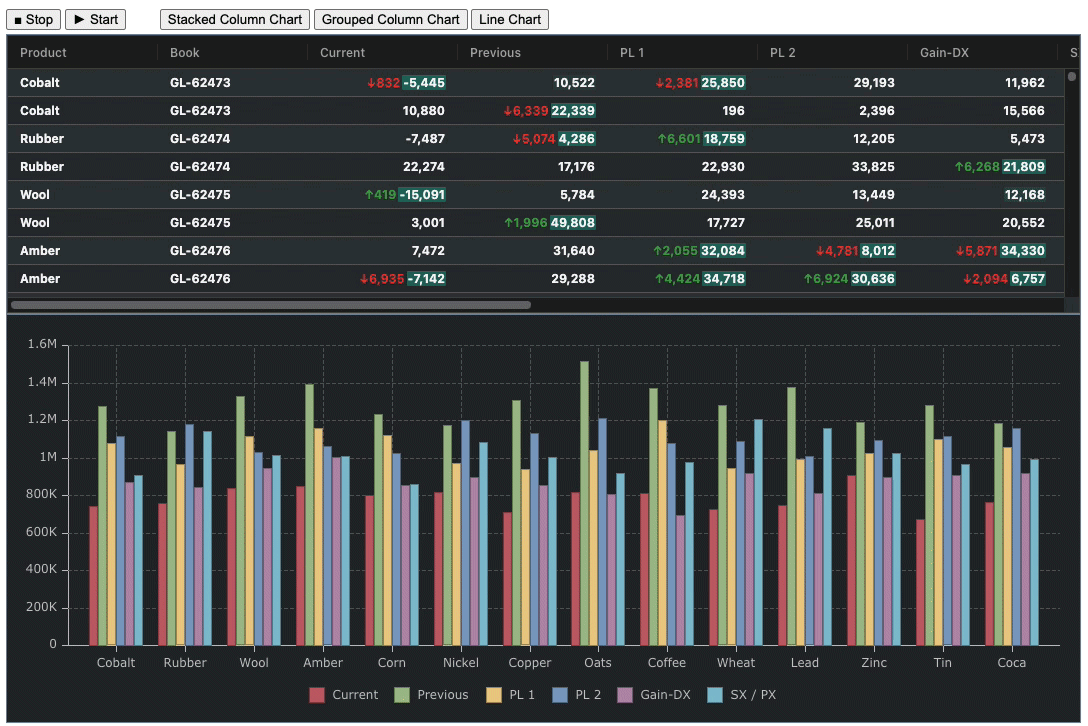
Task: Click the Coca category axis label
Action: (1011, 663)
